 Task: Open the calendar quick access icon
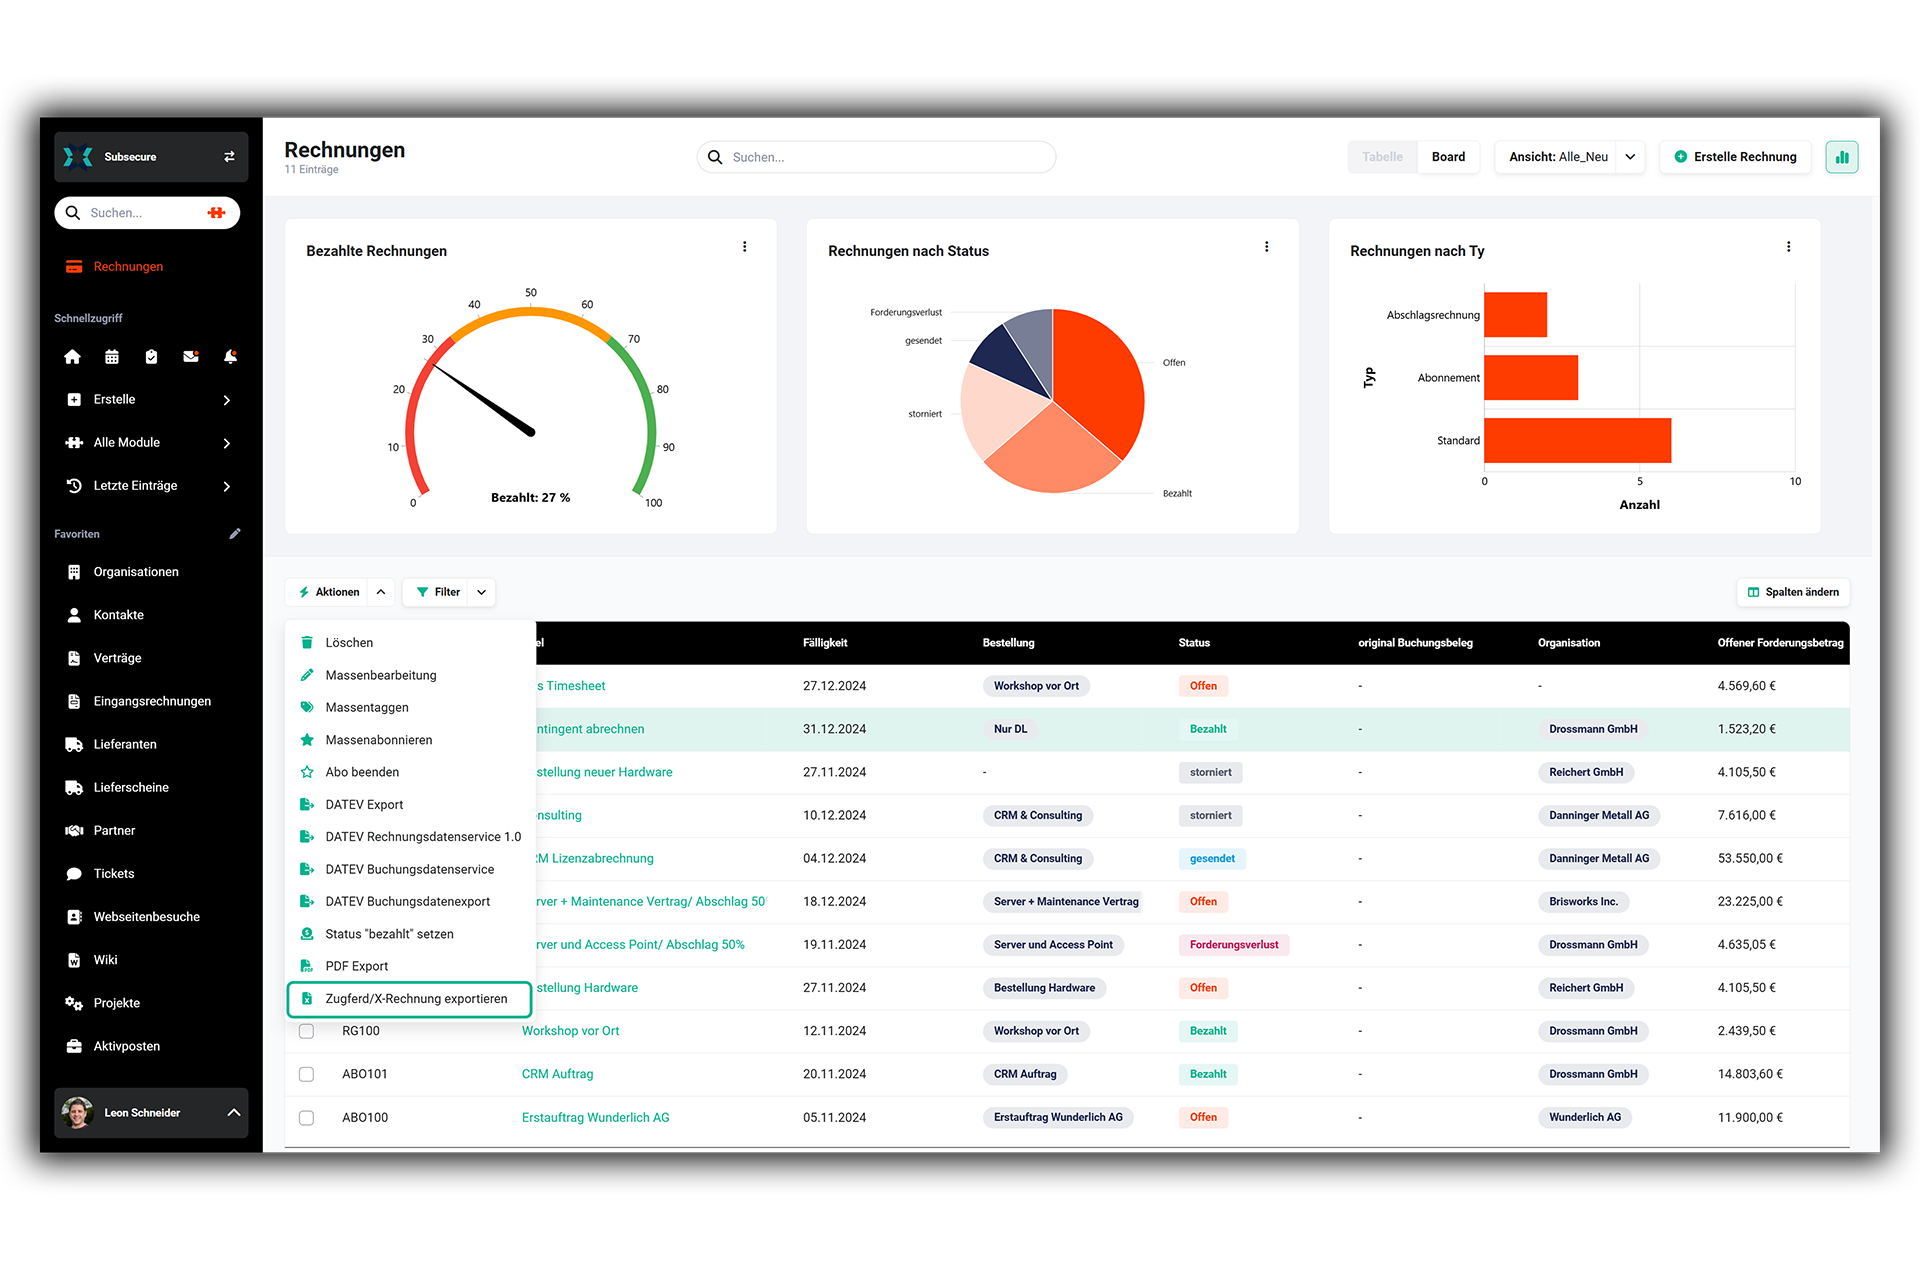(x=112, y=357)
